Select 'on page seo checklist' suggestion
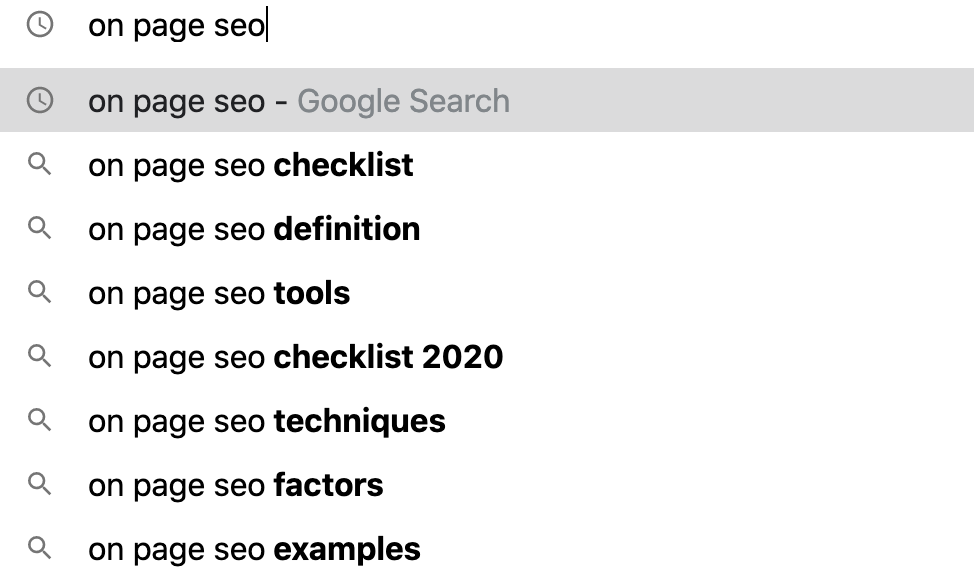The image size is (974, 584). click(250, 165)
